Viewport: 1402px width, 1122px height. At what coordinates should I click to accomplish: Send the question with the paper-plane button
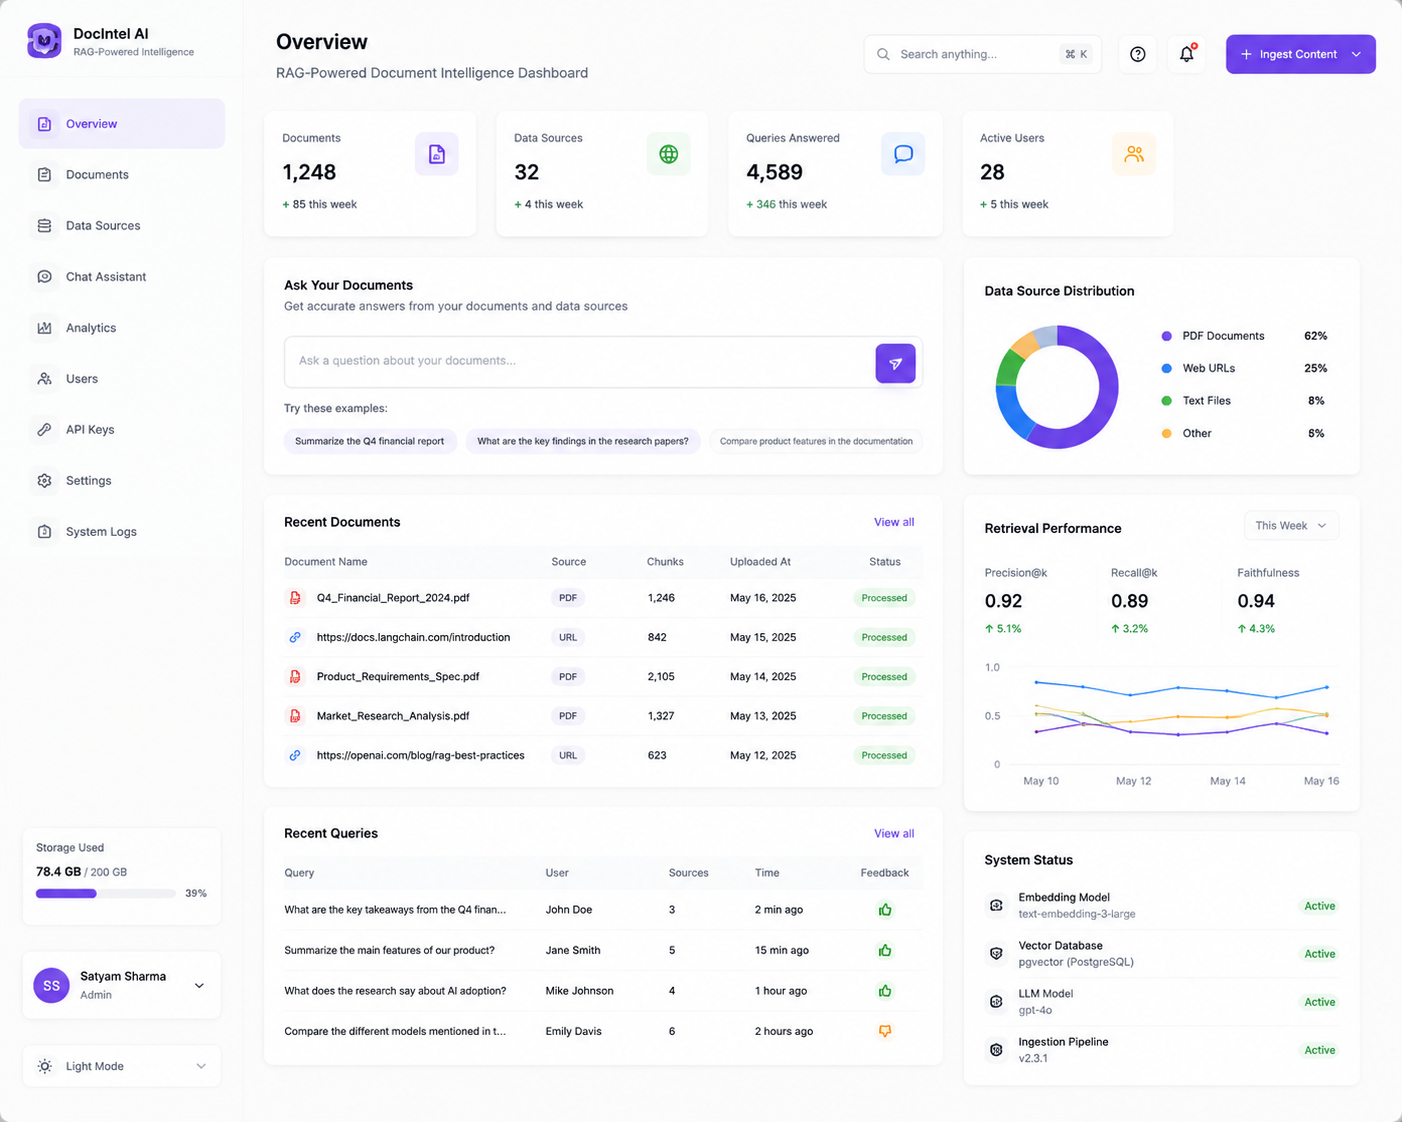coord(896,363)
